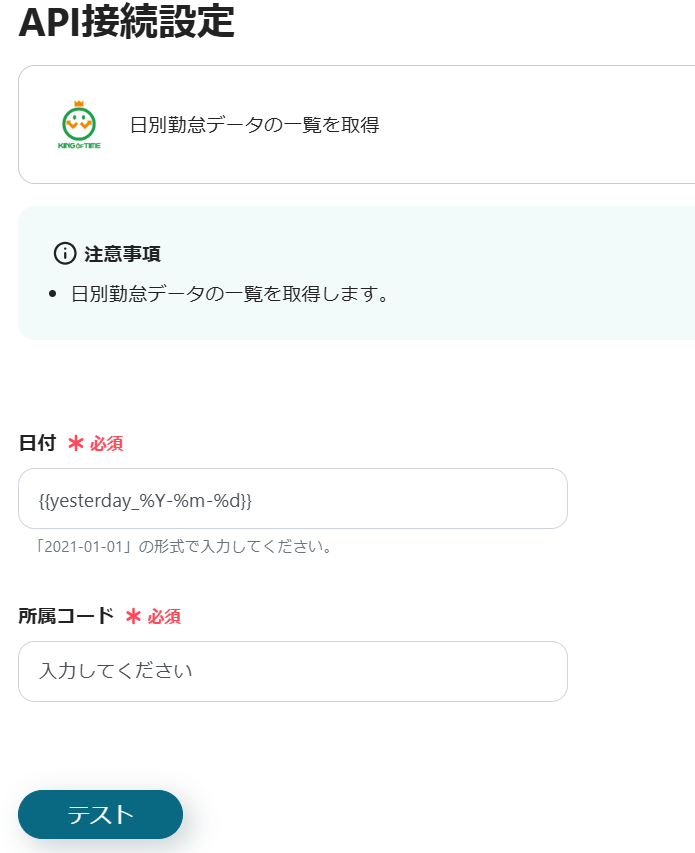The height and width of the screenshot is (853, 695).
Task: Click the small KING OF TIME caption under logo
Action: pyautogui.click(x=79, y=146)
